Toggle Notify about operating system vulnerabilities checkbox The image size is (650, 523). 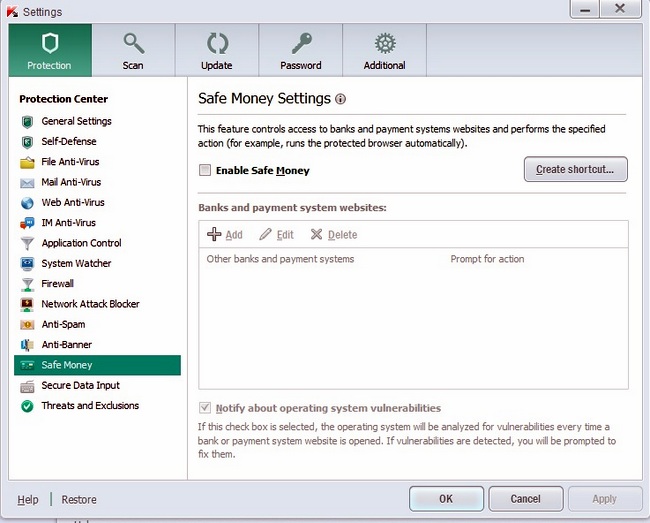tap(205, 408)
